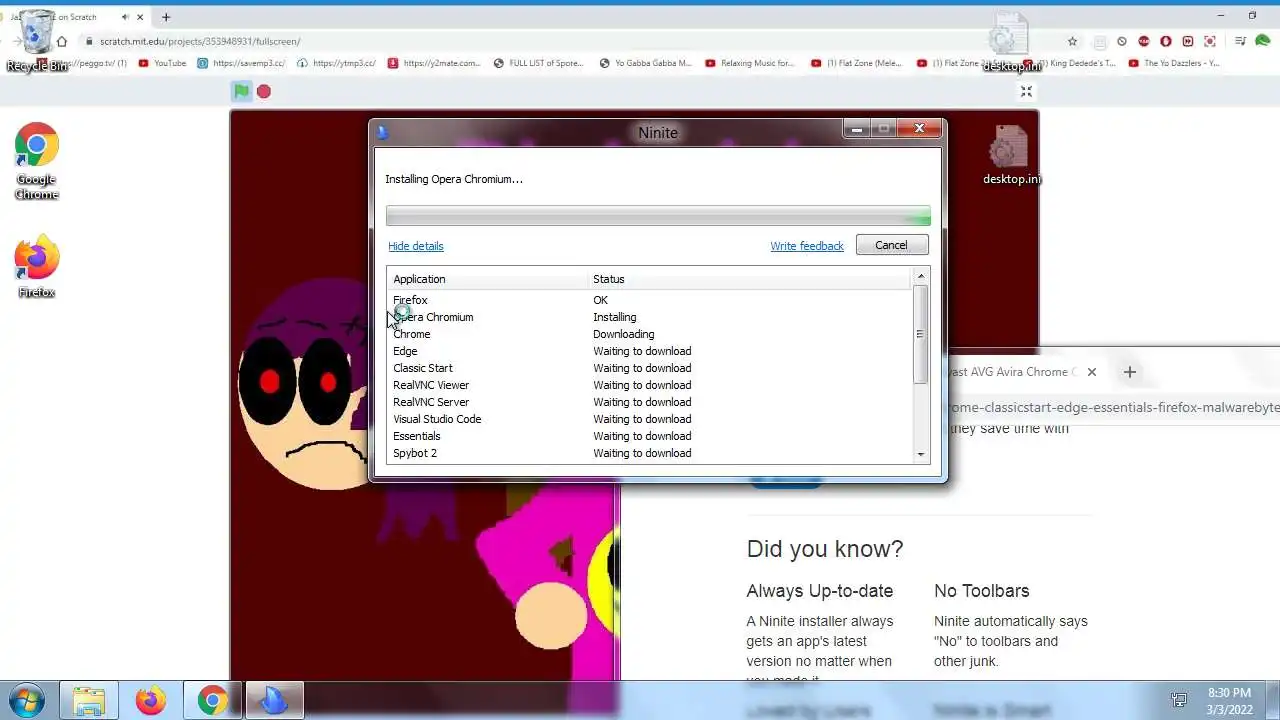The width and height of the screenshot is (1280, 720).
Task: Open the y2mate.com bookmark
Action: point(434,63)
